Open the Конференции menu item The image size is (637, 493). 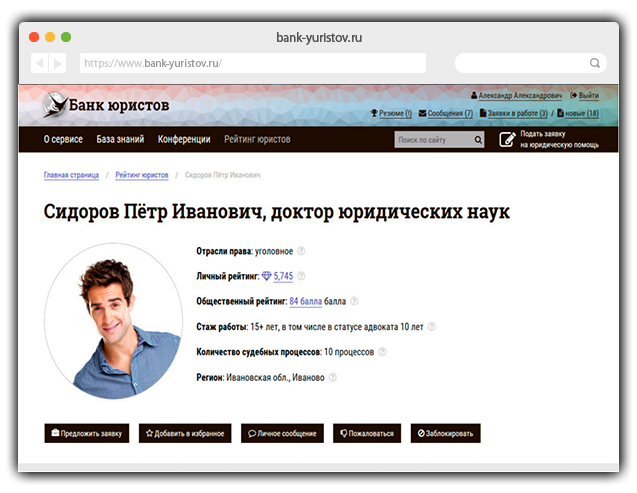point(184,139)
